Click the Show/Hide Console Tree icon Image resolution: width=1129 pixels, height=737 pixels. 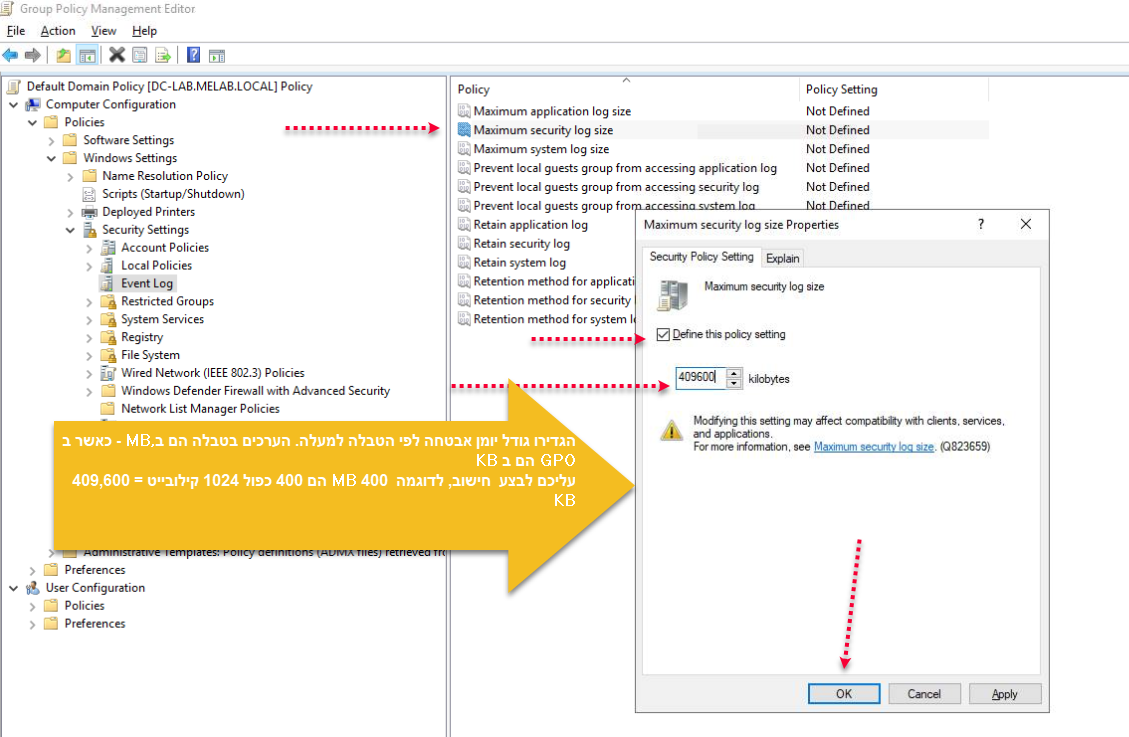(87, 55)
